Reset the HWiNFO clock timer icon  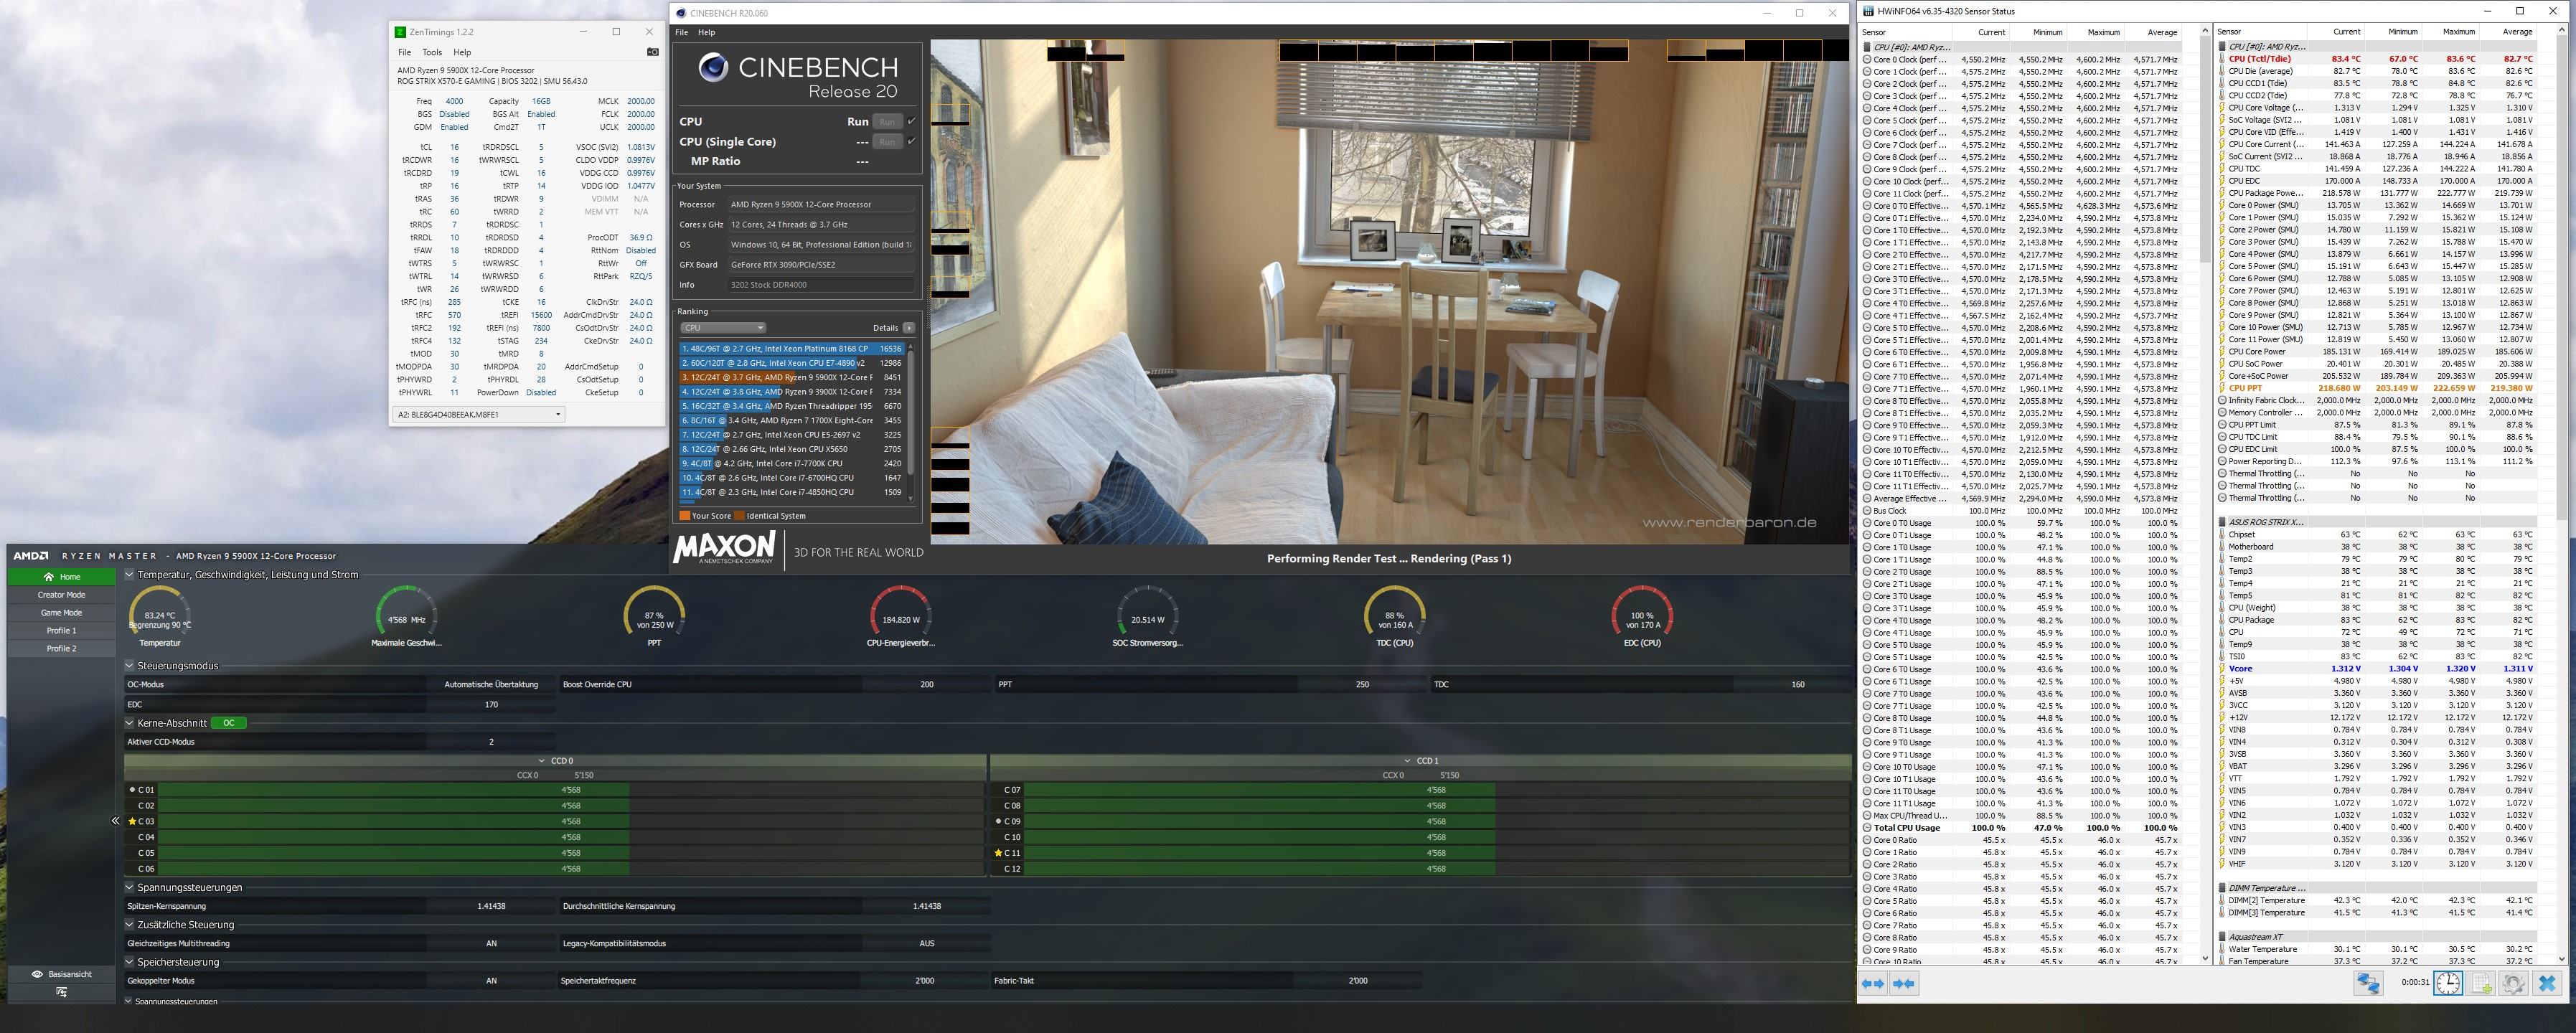[x=2448, y=983]
